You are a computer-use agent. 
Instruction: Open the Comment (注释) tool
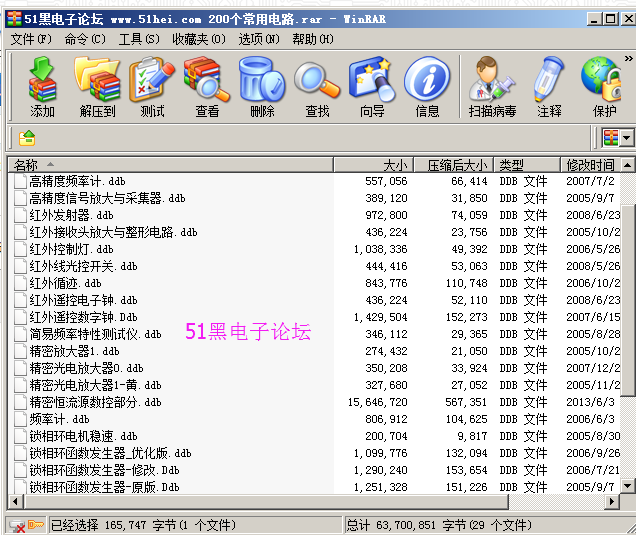click(549, 79)
